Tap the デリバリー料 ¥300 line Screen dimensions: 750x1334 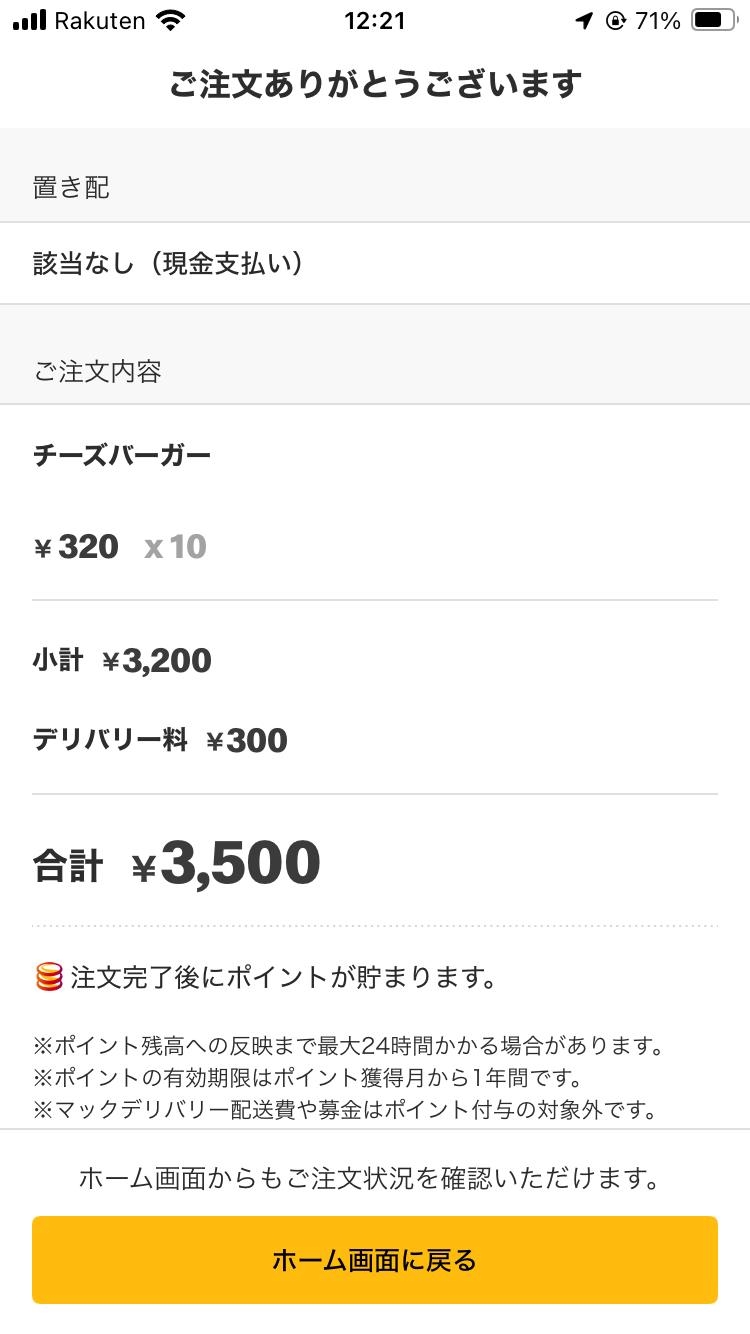pyautogui.click(x=160, y=740)
